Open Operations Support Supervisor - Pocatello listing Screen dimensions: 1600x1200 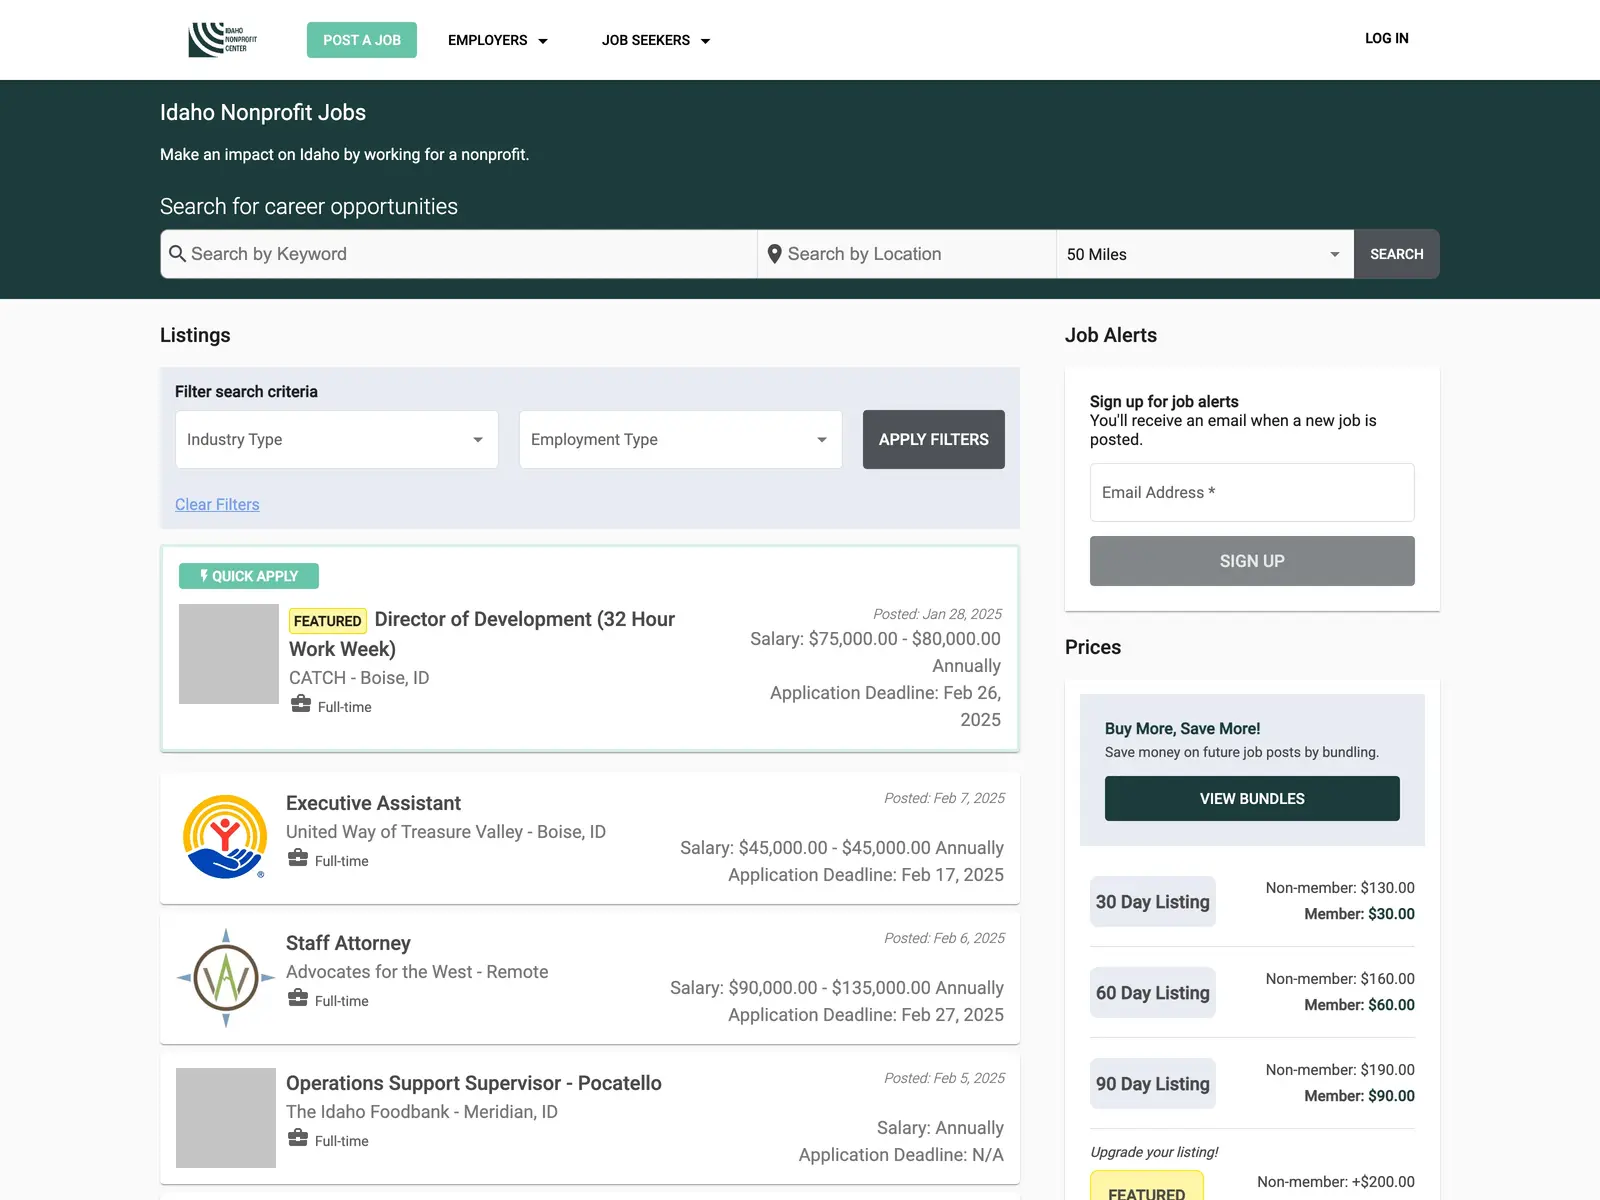click(474, 1083)
